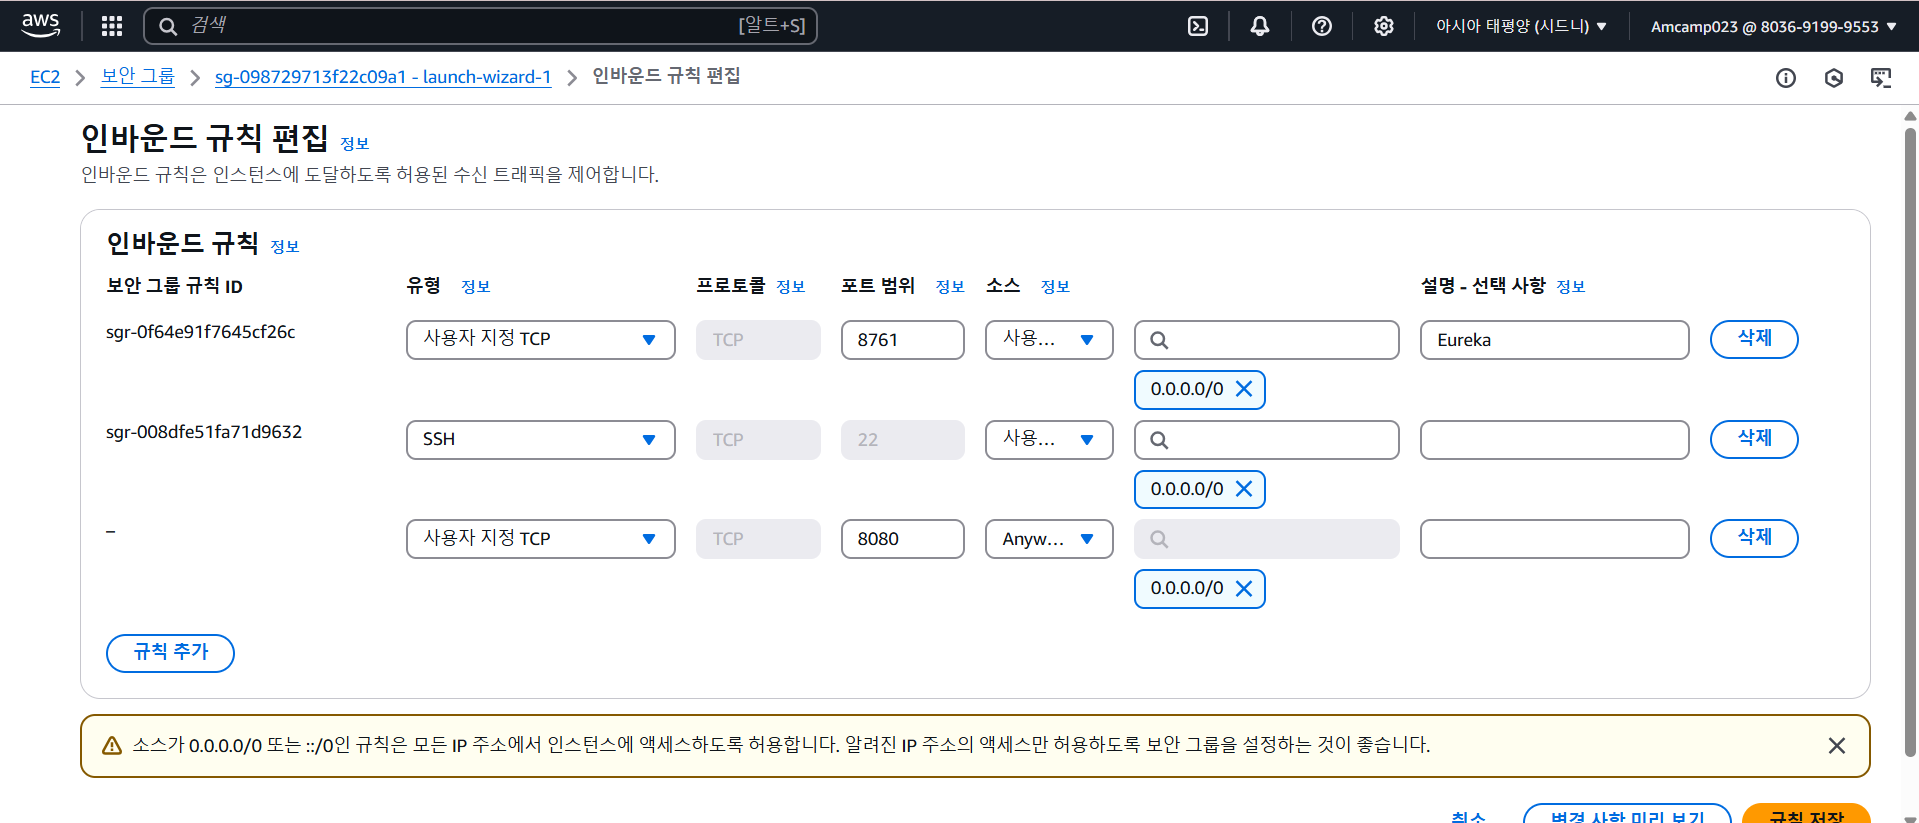Go to the EC2 breadcrumb link
This screenshot has width=1919, height=823.
click(x=45, y=77)
